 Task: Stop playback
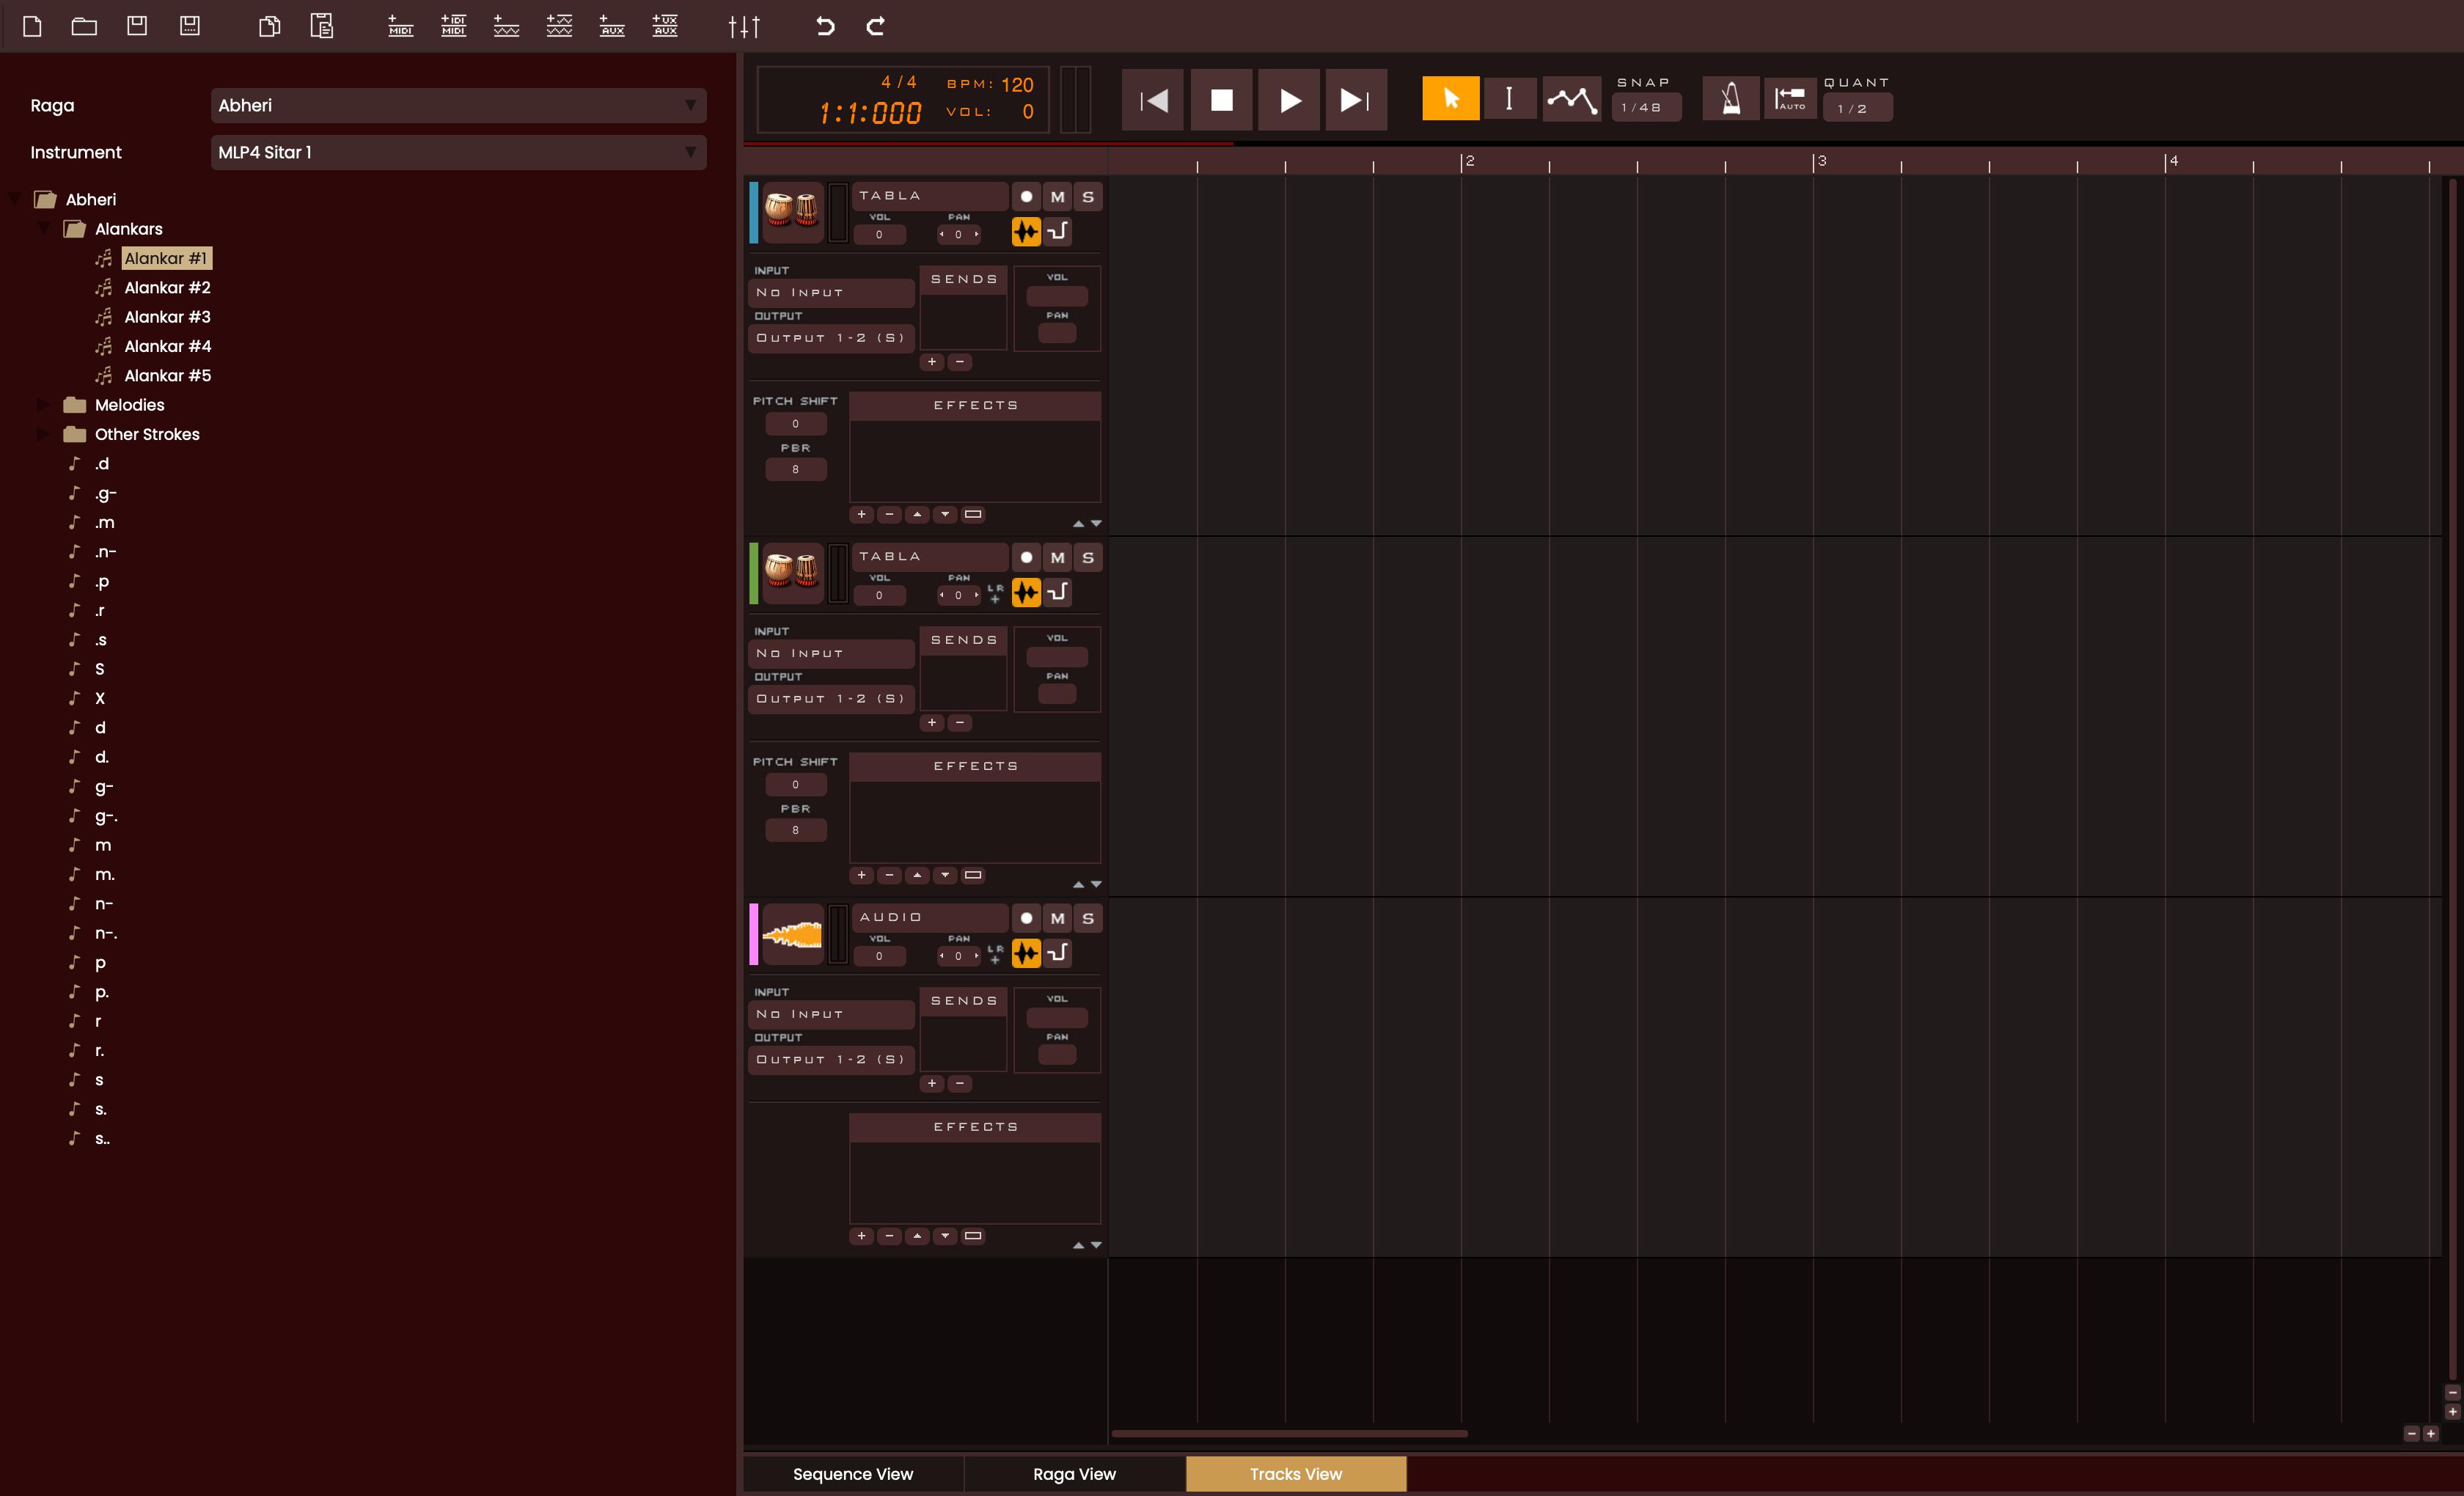coord(1221,100)
